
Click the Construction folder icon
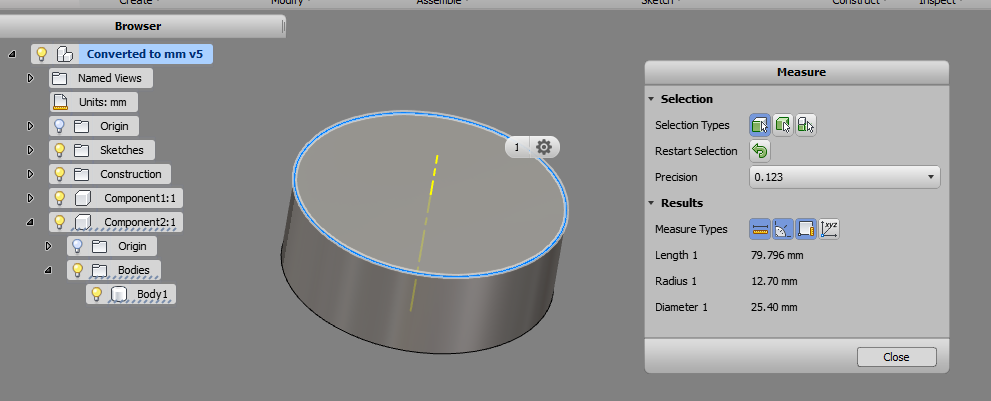pyautogui.click(x=81, y=174)
